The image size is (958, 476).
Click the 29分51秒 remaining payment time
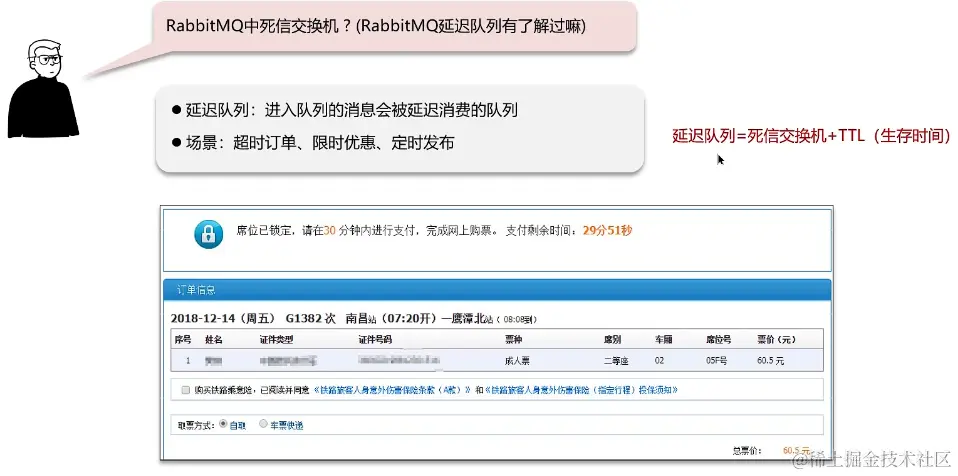(x=607, y=230)
